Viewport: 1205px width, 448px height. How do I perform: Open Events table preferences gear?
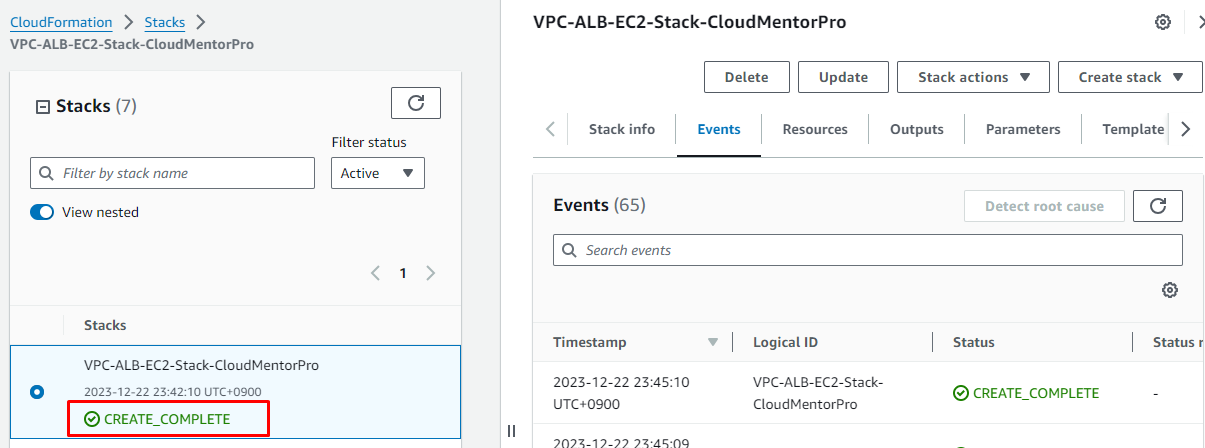pyautogui.click(x=1169, y=290)
